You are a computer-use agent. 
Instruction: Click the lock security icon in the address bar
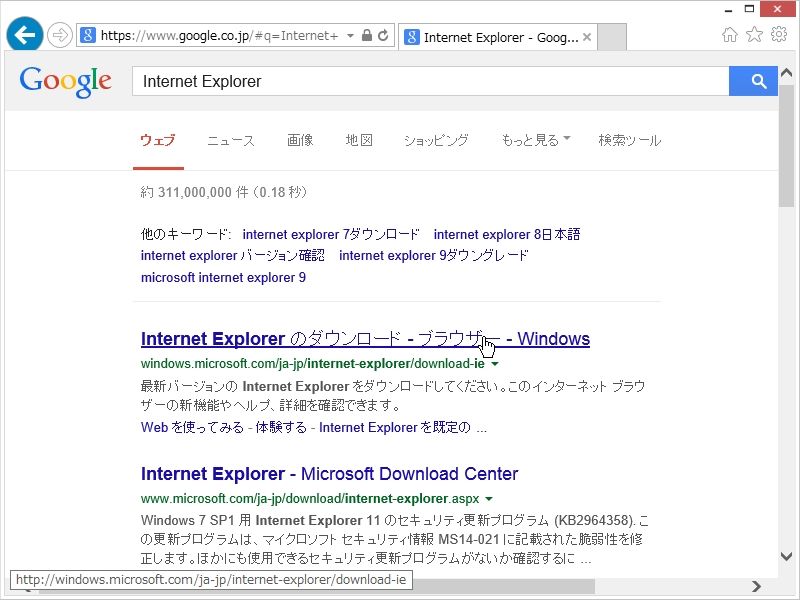(x=366, y=35)
